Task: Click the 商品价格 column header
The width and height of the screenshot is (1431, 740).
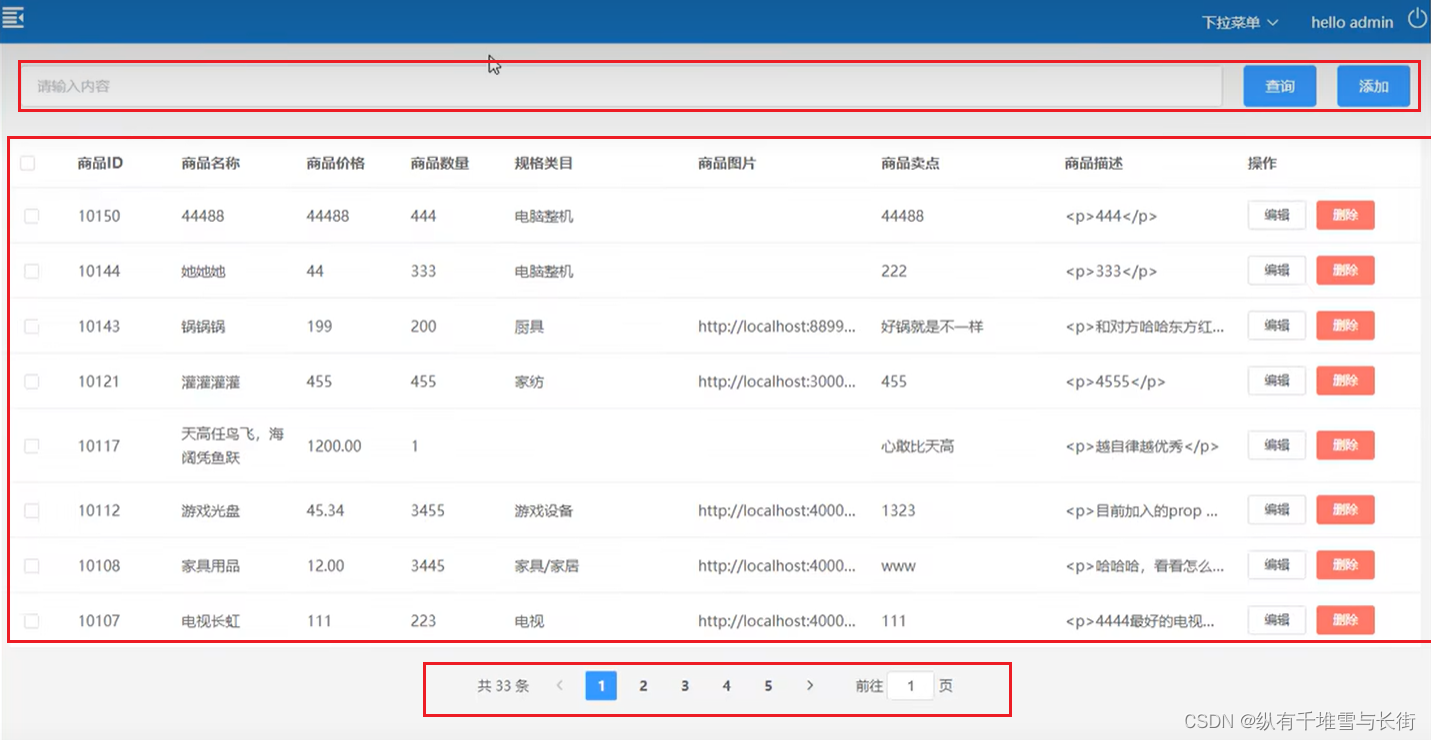Action: [x=336, y=163]
